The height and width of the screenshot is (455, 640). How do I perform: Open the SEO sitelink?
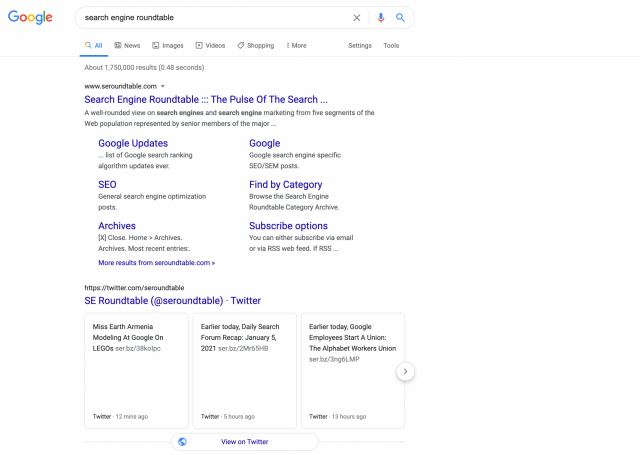[107, 184]
